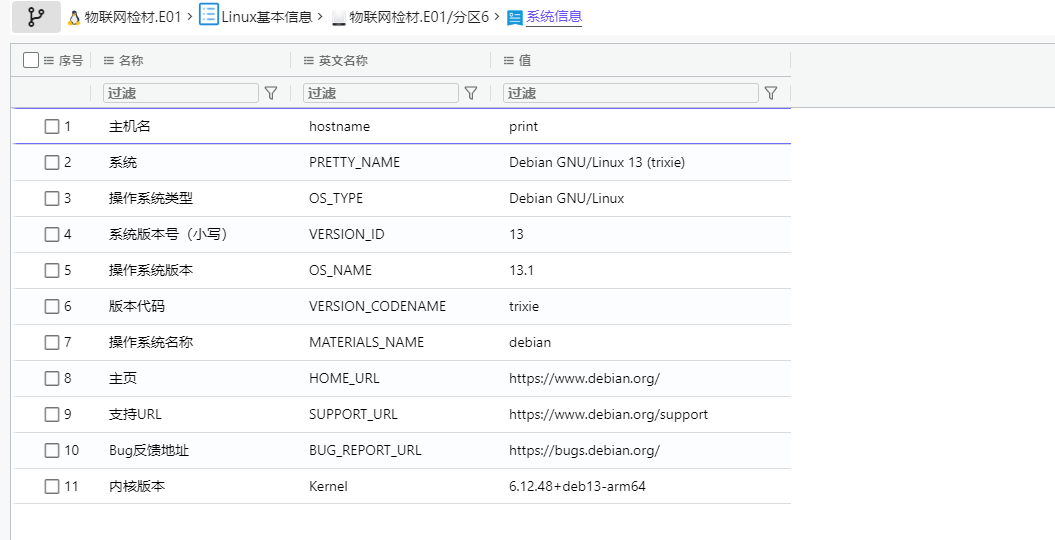Viewport: 1055px width, 540px height.
Task: Open Linux基本信息 breadcrumb item
Action: tap(267, 18)
